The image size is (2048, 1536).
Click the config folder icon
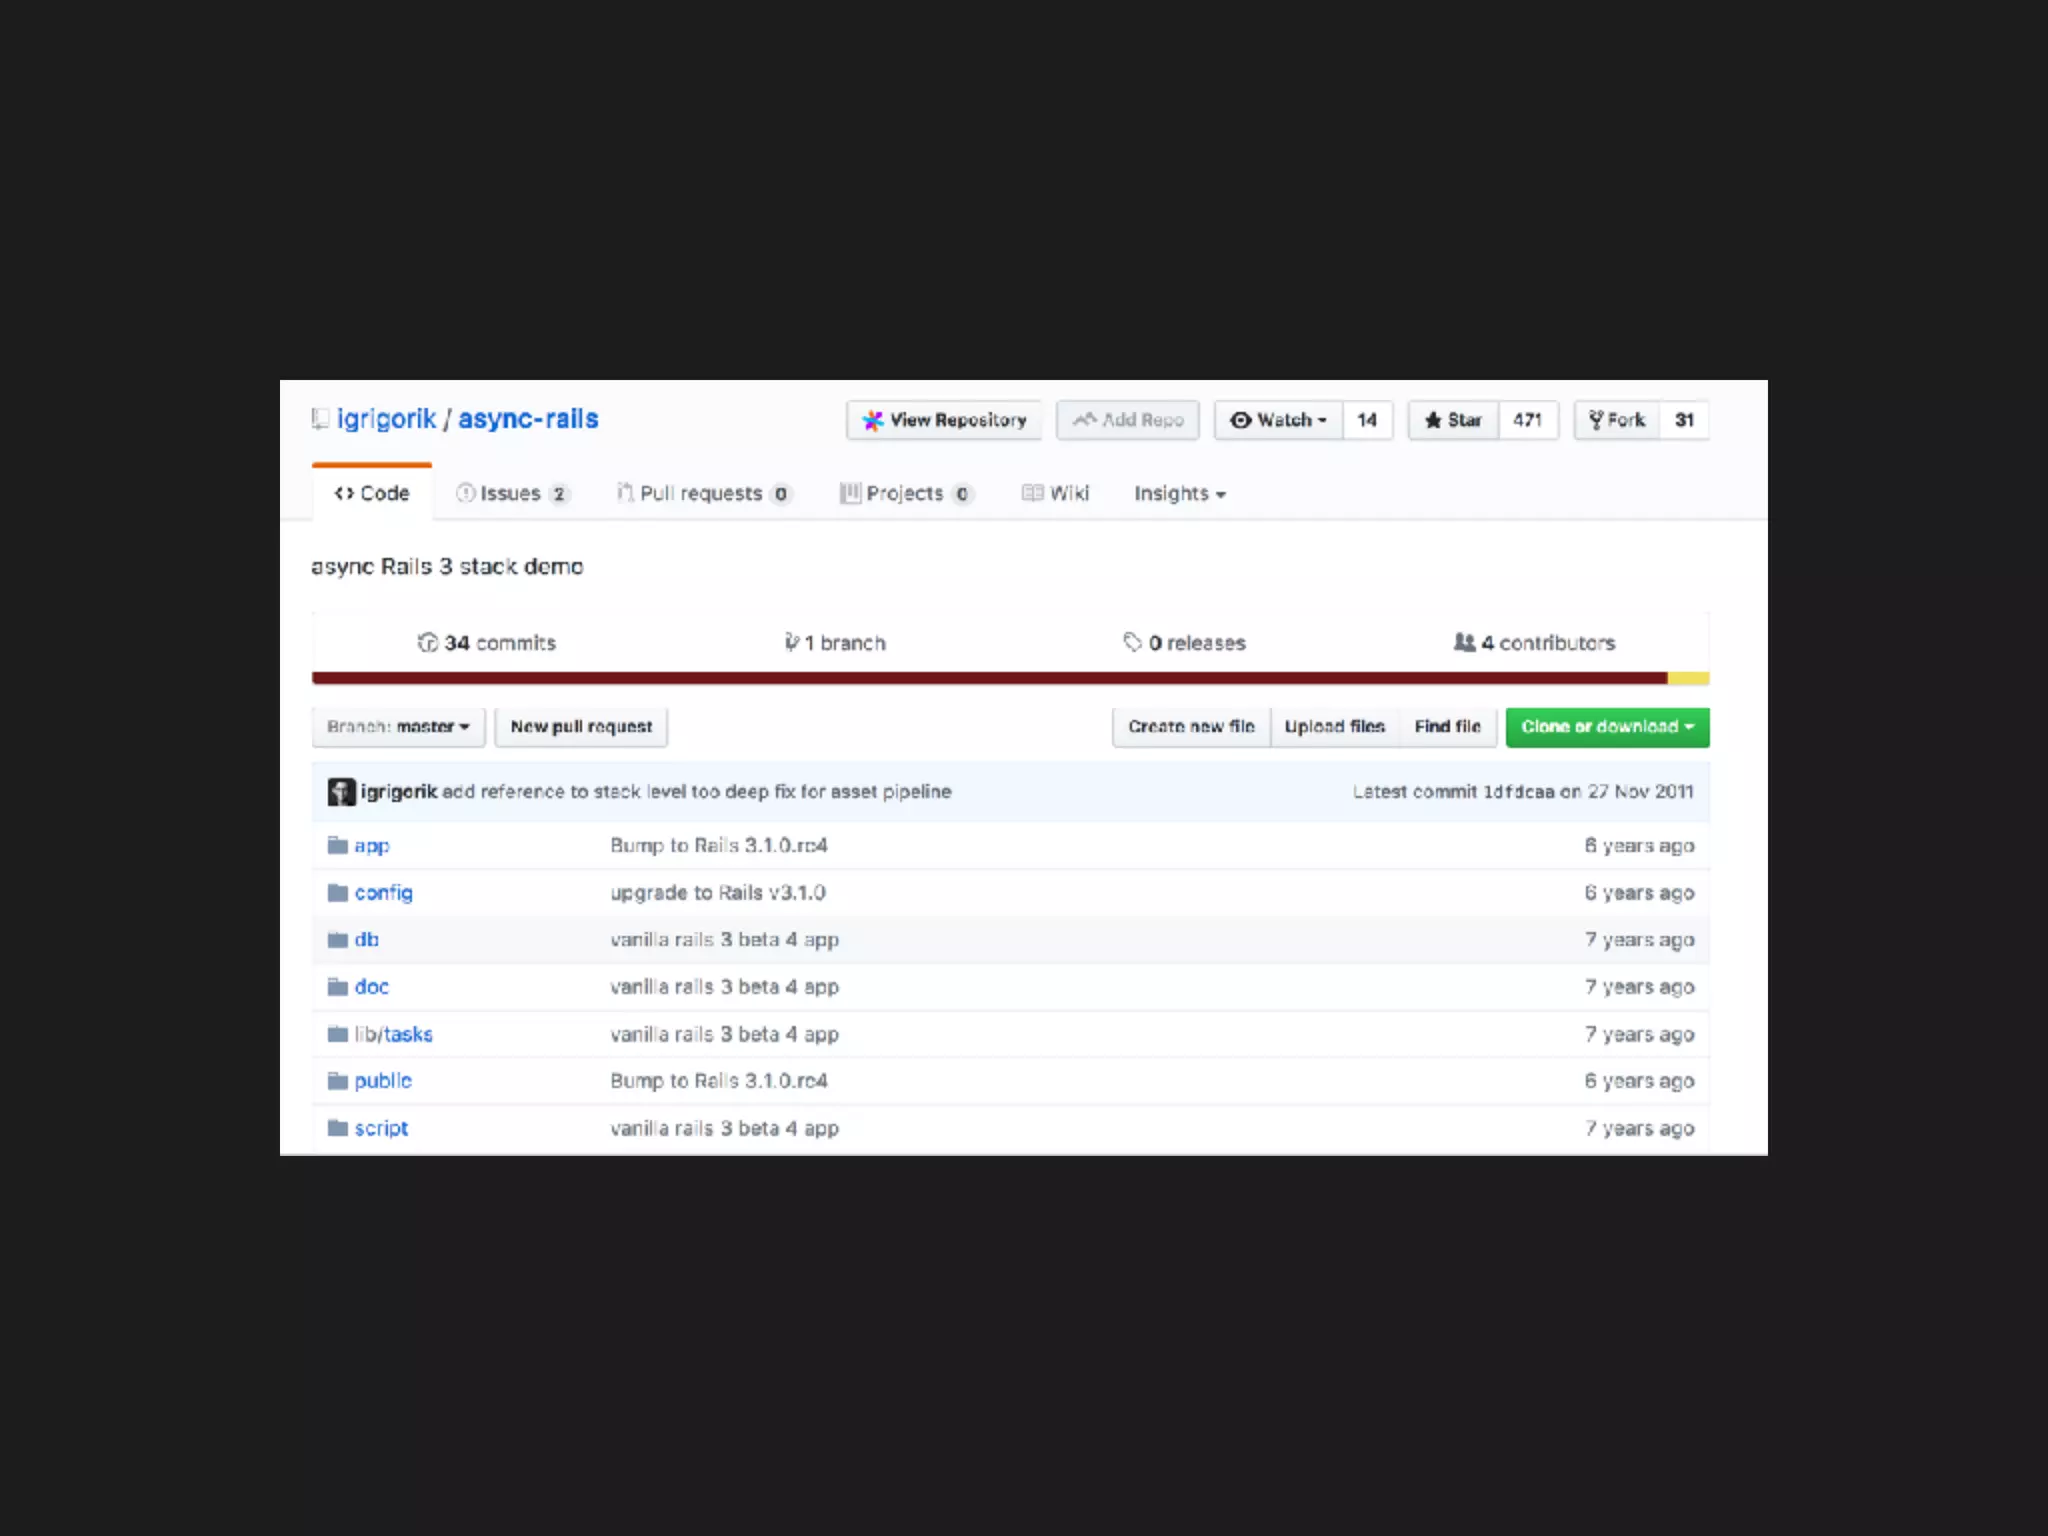[337, 892]
